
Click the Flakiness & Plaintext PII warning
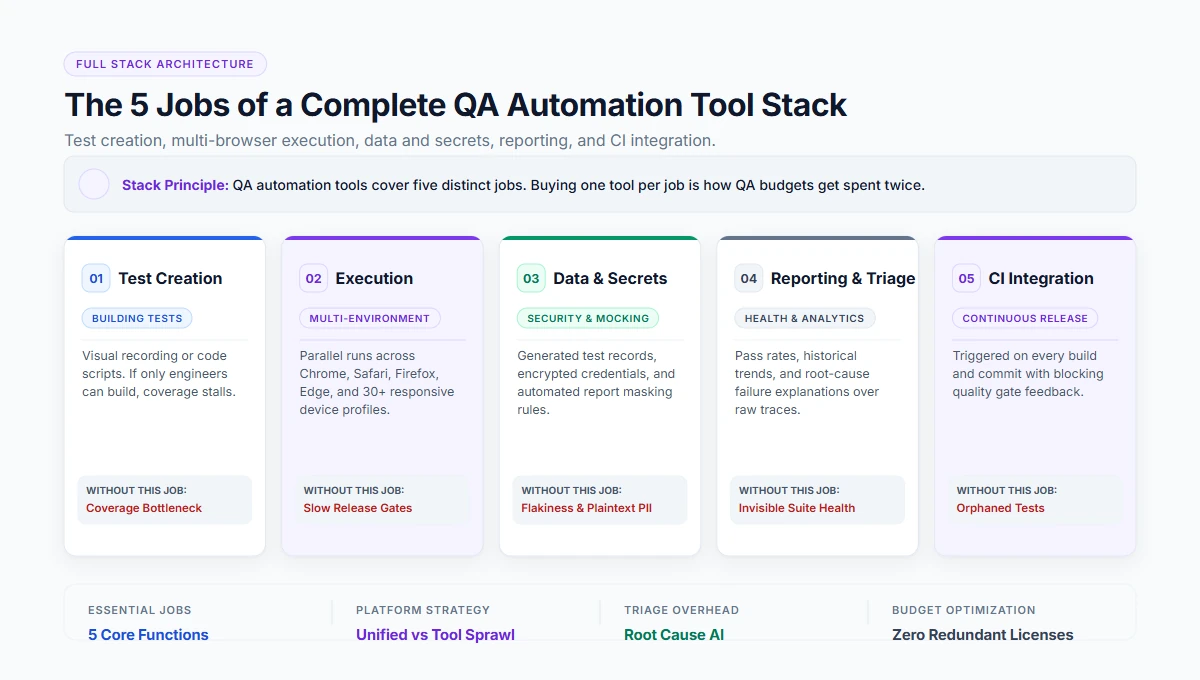click(586, 508)
